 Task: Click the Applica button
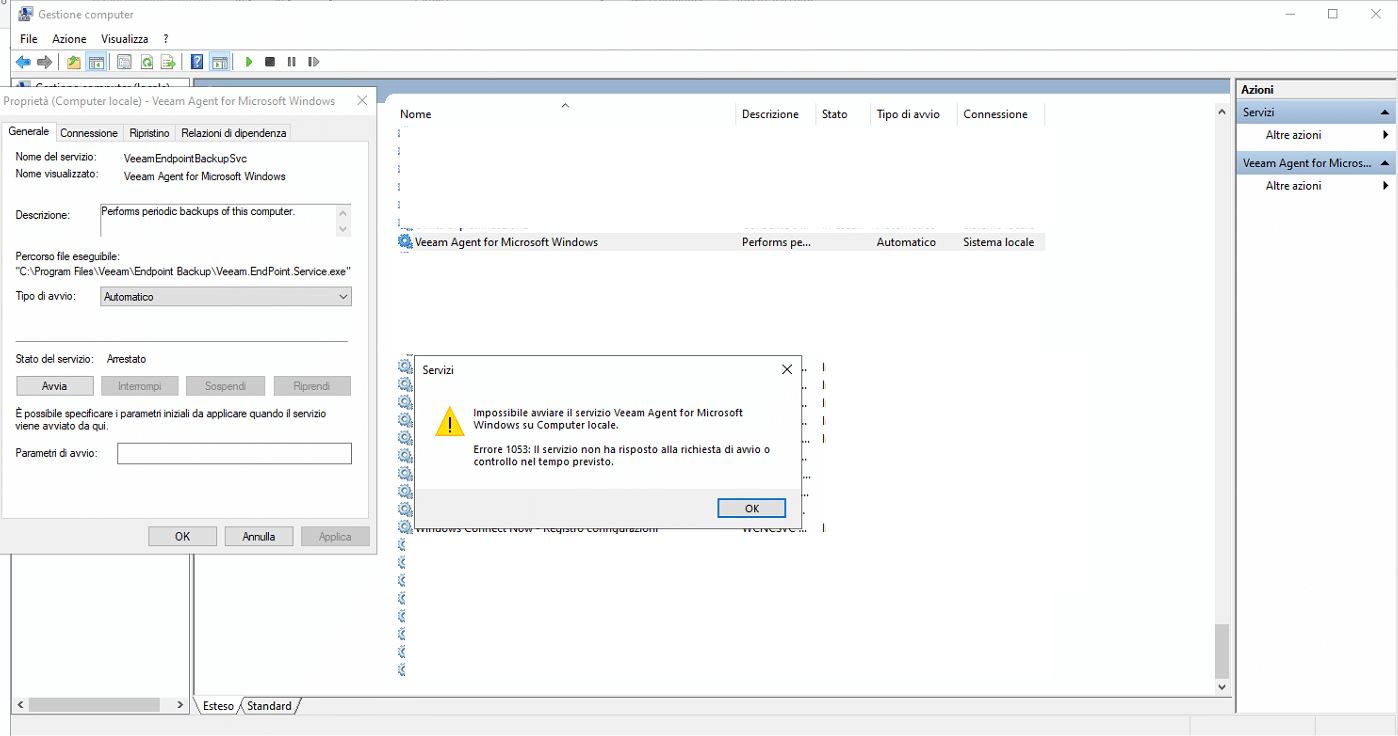[x=335, y=536]
